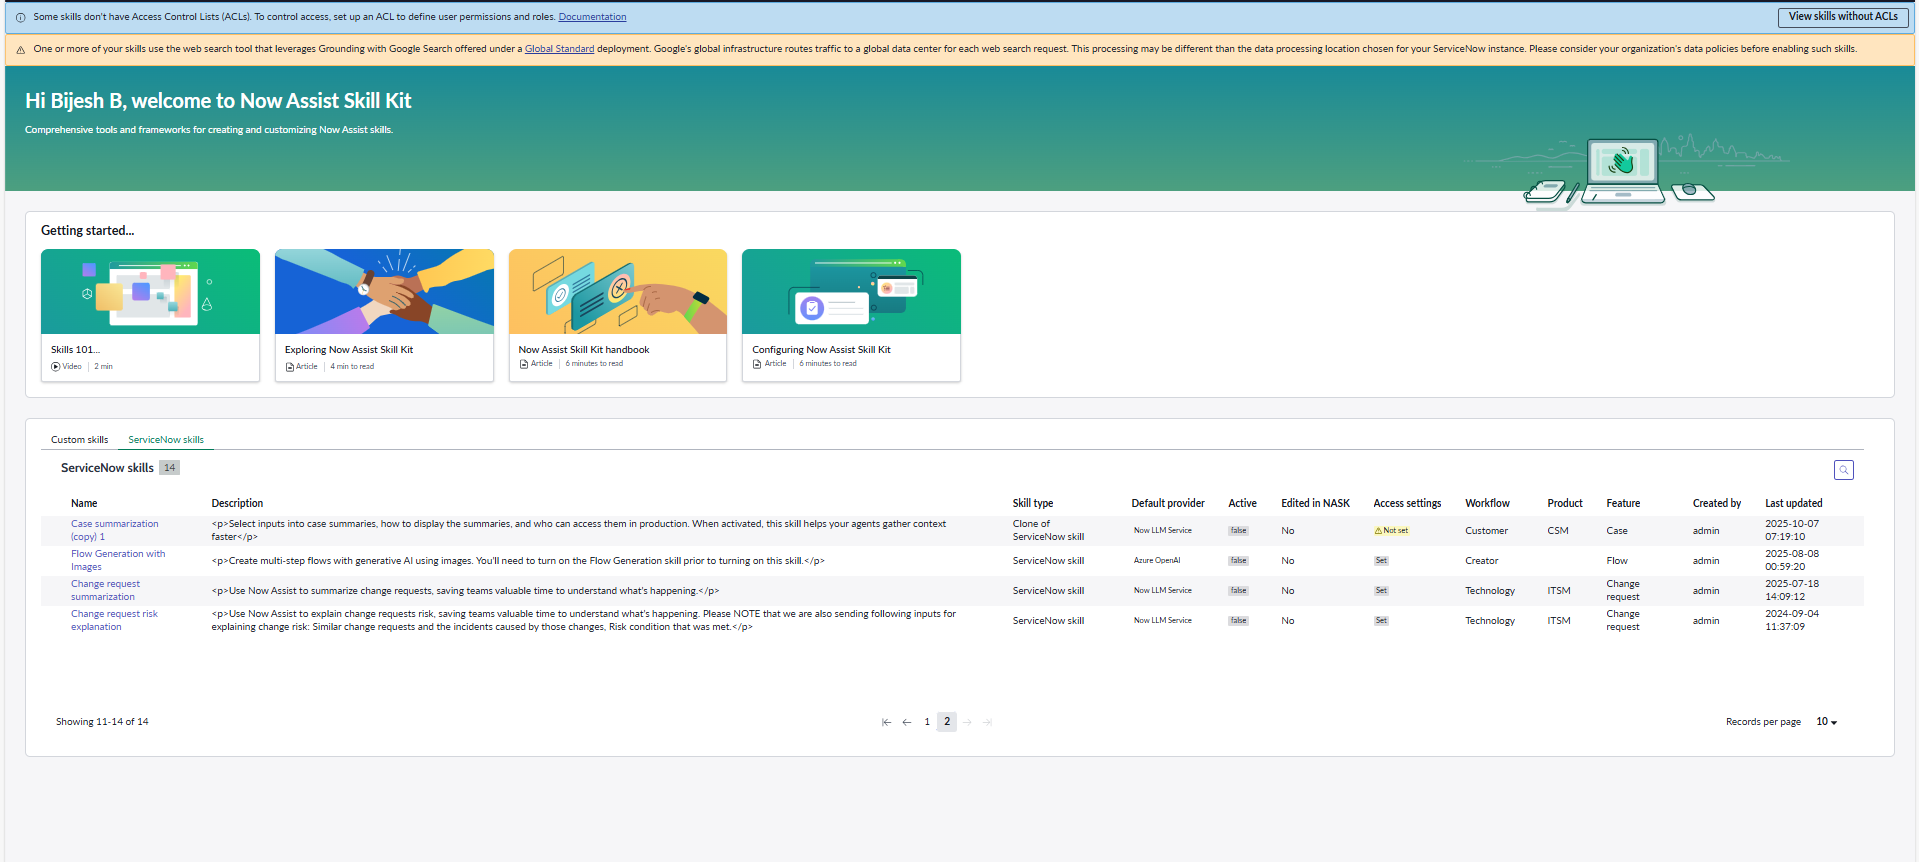
Task: Click false badge in Flow Generation with Images row
Action: [1238, 561]
